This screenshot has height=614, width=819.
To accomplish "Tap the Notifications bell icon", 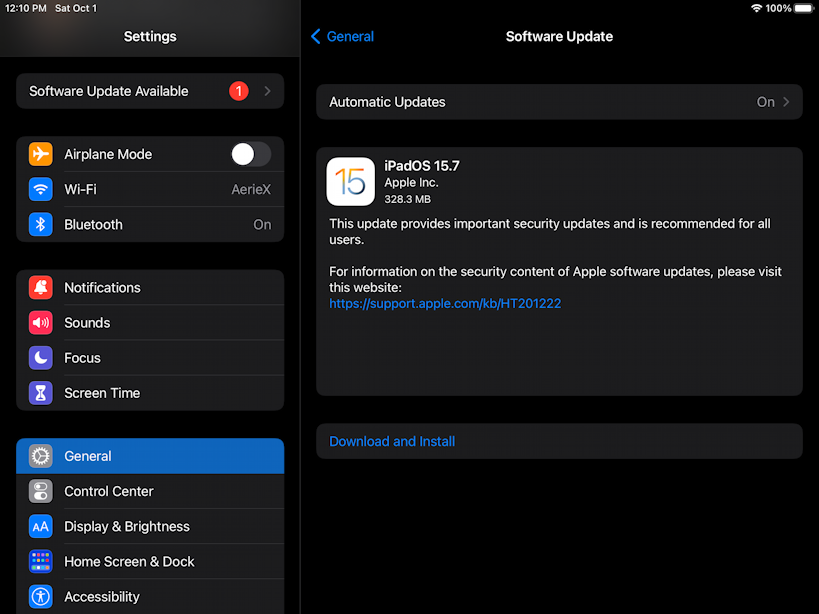I will click(x=41, y=287).
